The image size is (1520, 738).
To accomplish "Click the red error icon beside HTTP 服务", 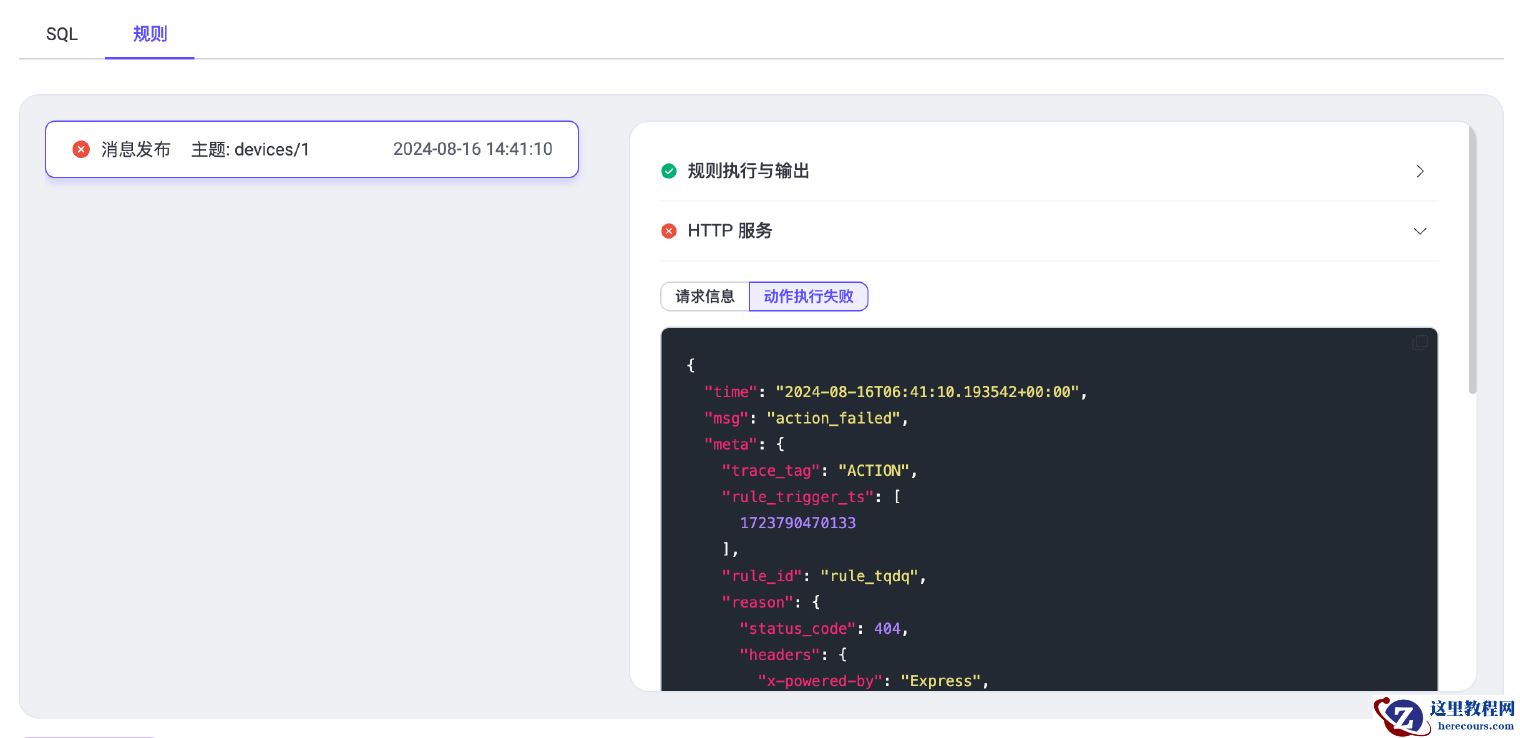I will click(668, 231).
